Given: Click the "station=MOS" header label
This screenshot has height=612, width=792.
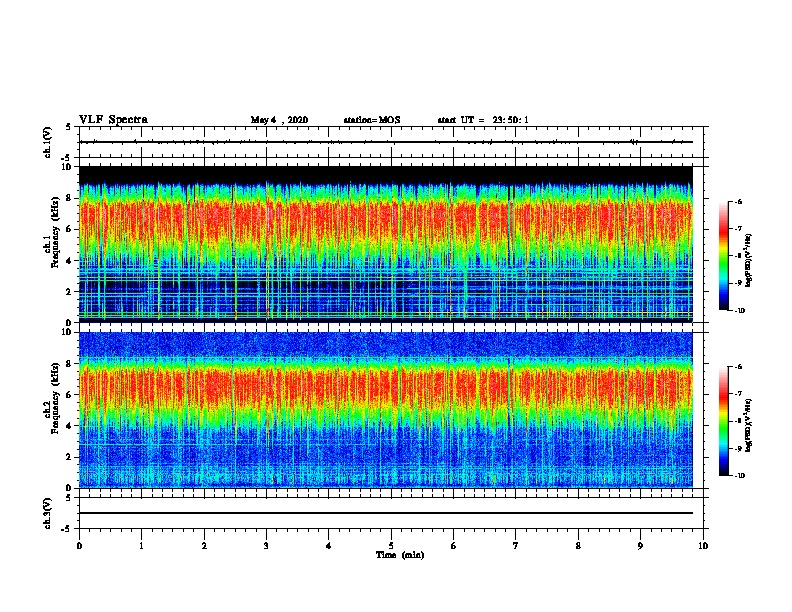Looking at the screenshot, I should pyautogui.click(x=372, y=120).
